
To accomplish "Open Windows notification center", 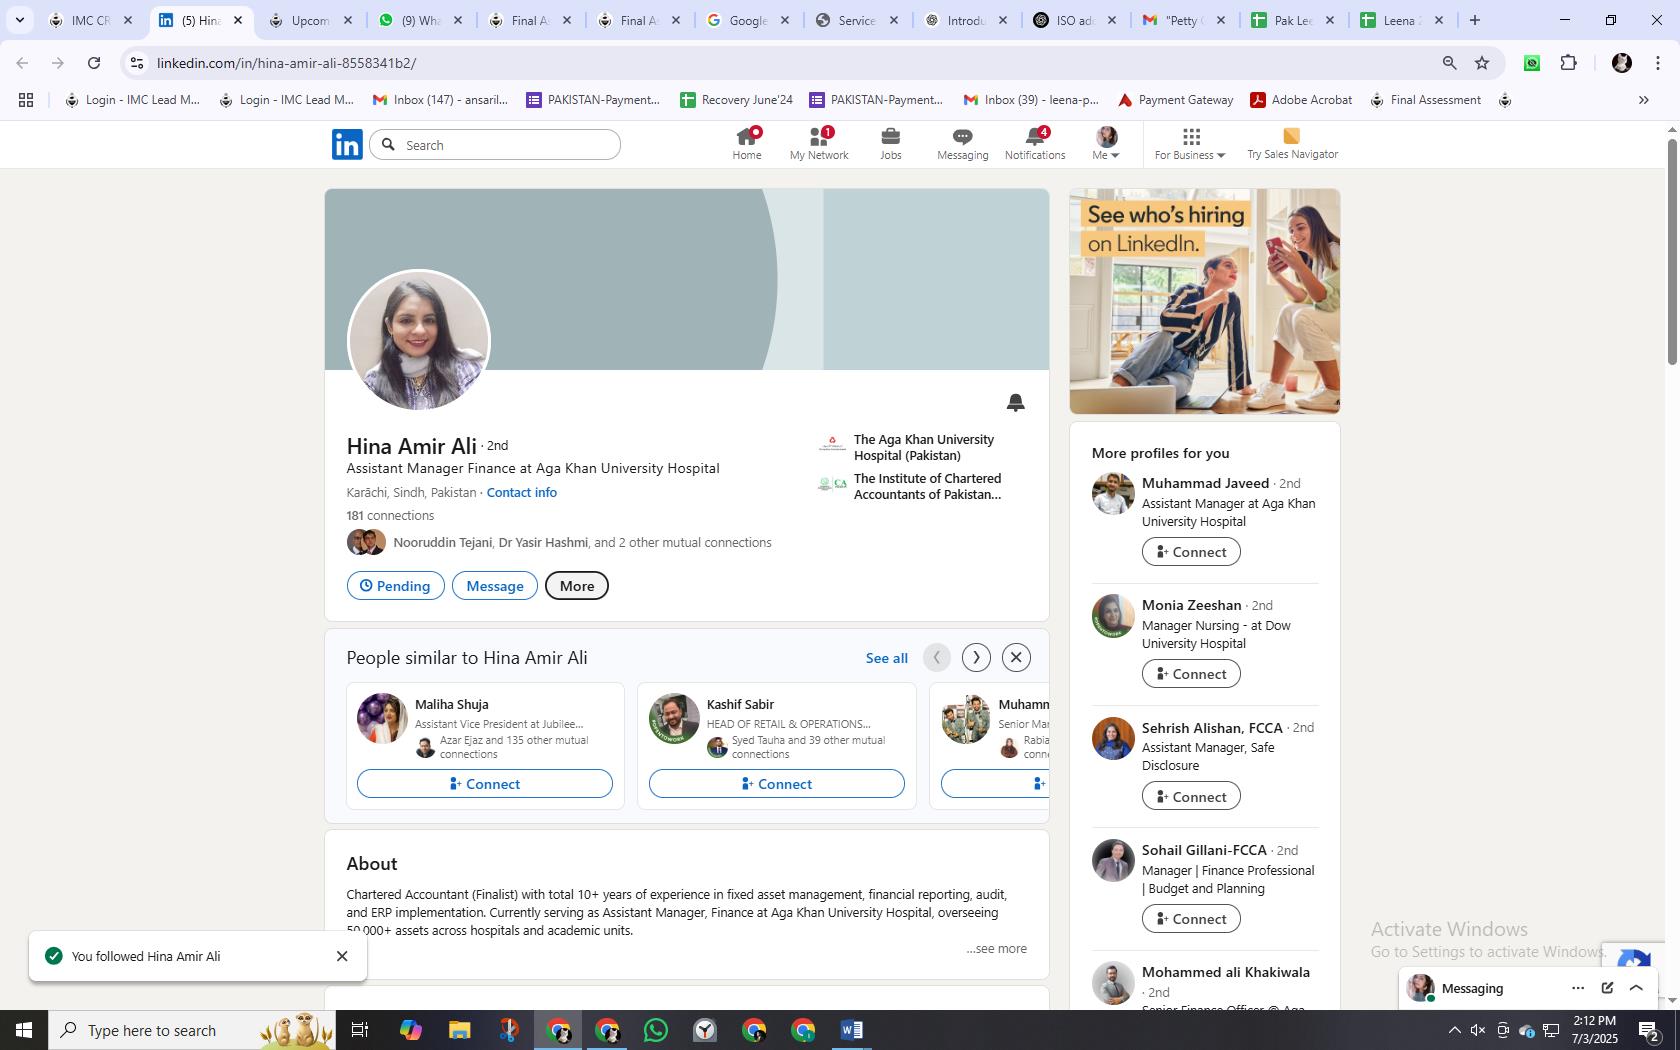I will (x=1650, y=1030).
